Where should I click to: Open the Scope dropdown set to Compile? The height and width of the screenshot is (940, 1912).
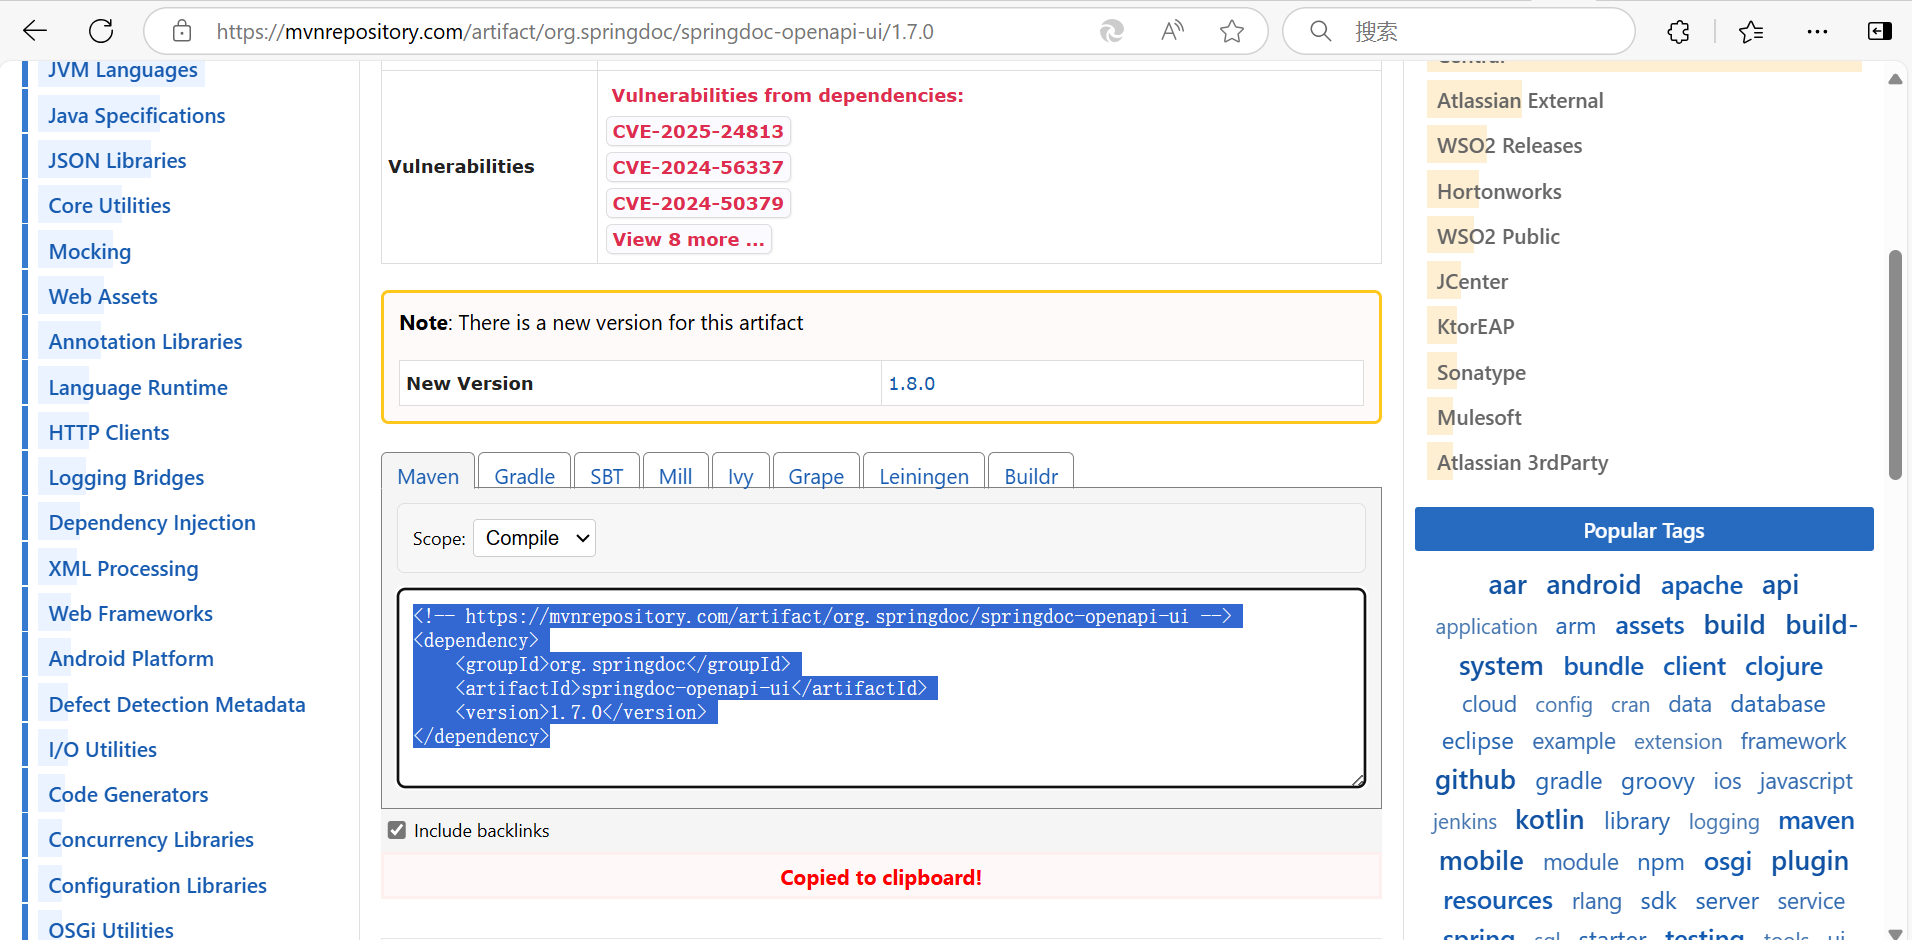533,537
